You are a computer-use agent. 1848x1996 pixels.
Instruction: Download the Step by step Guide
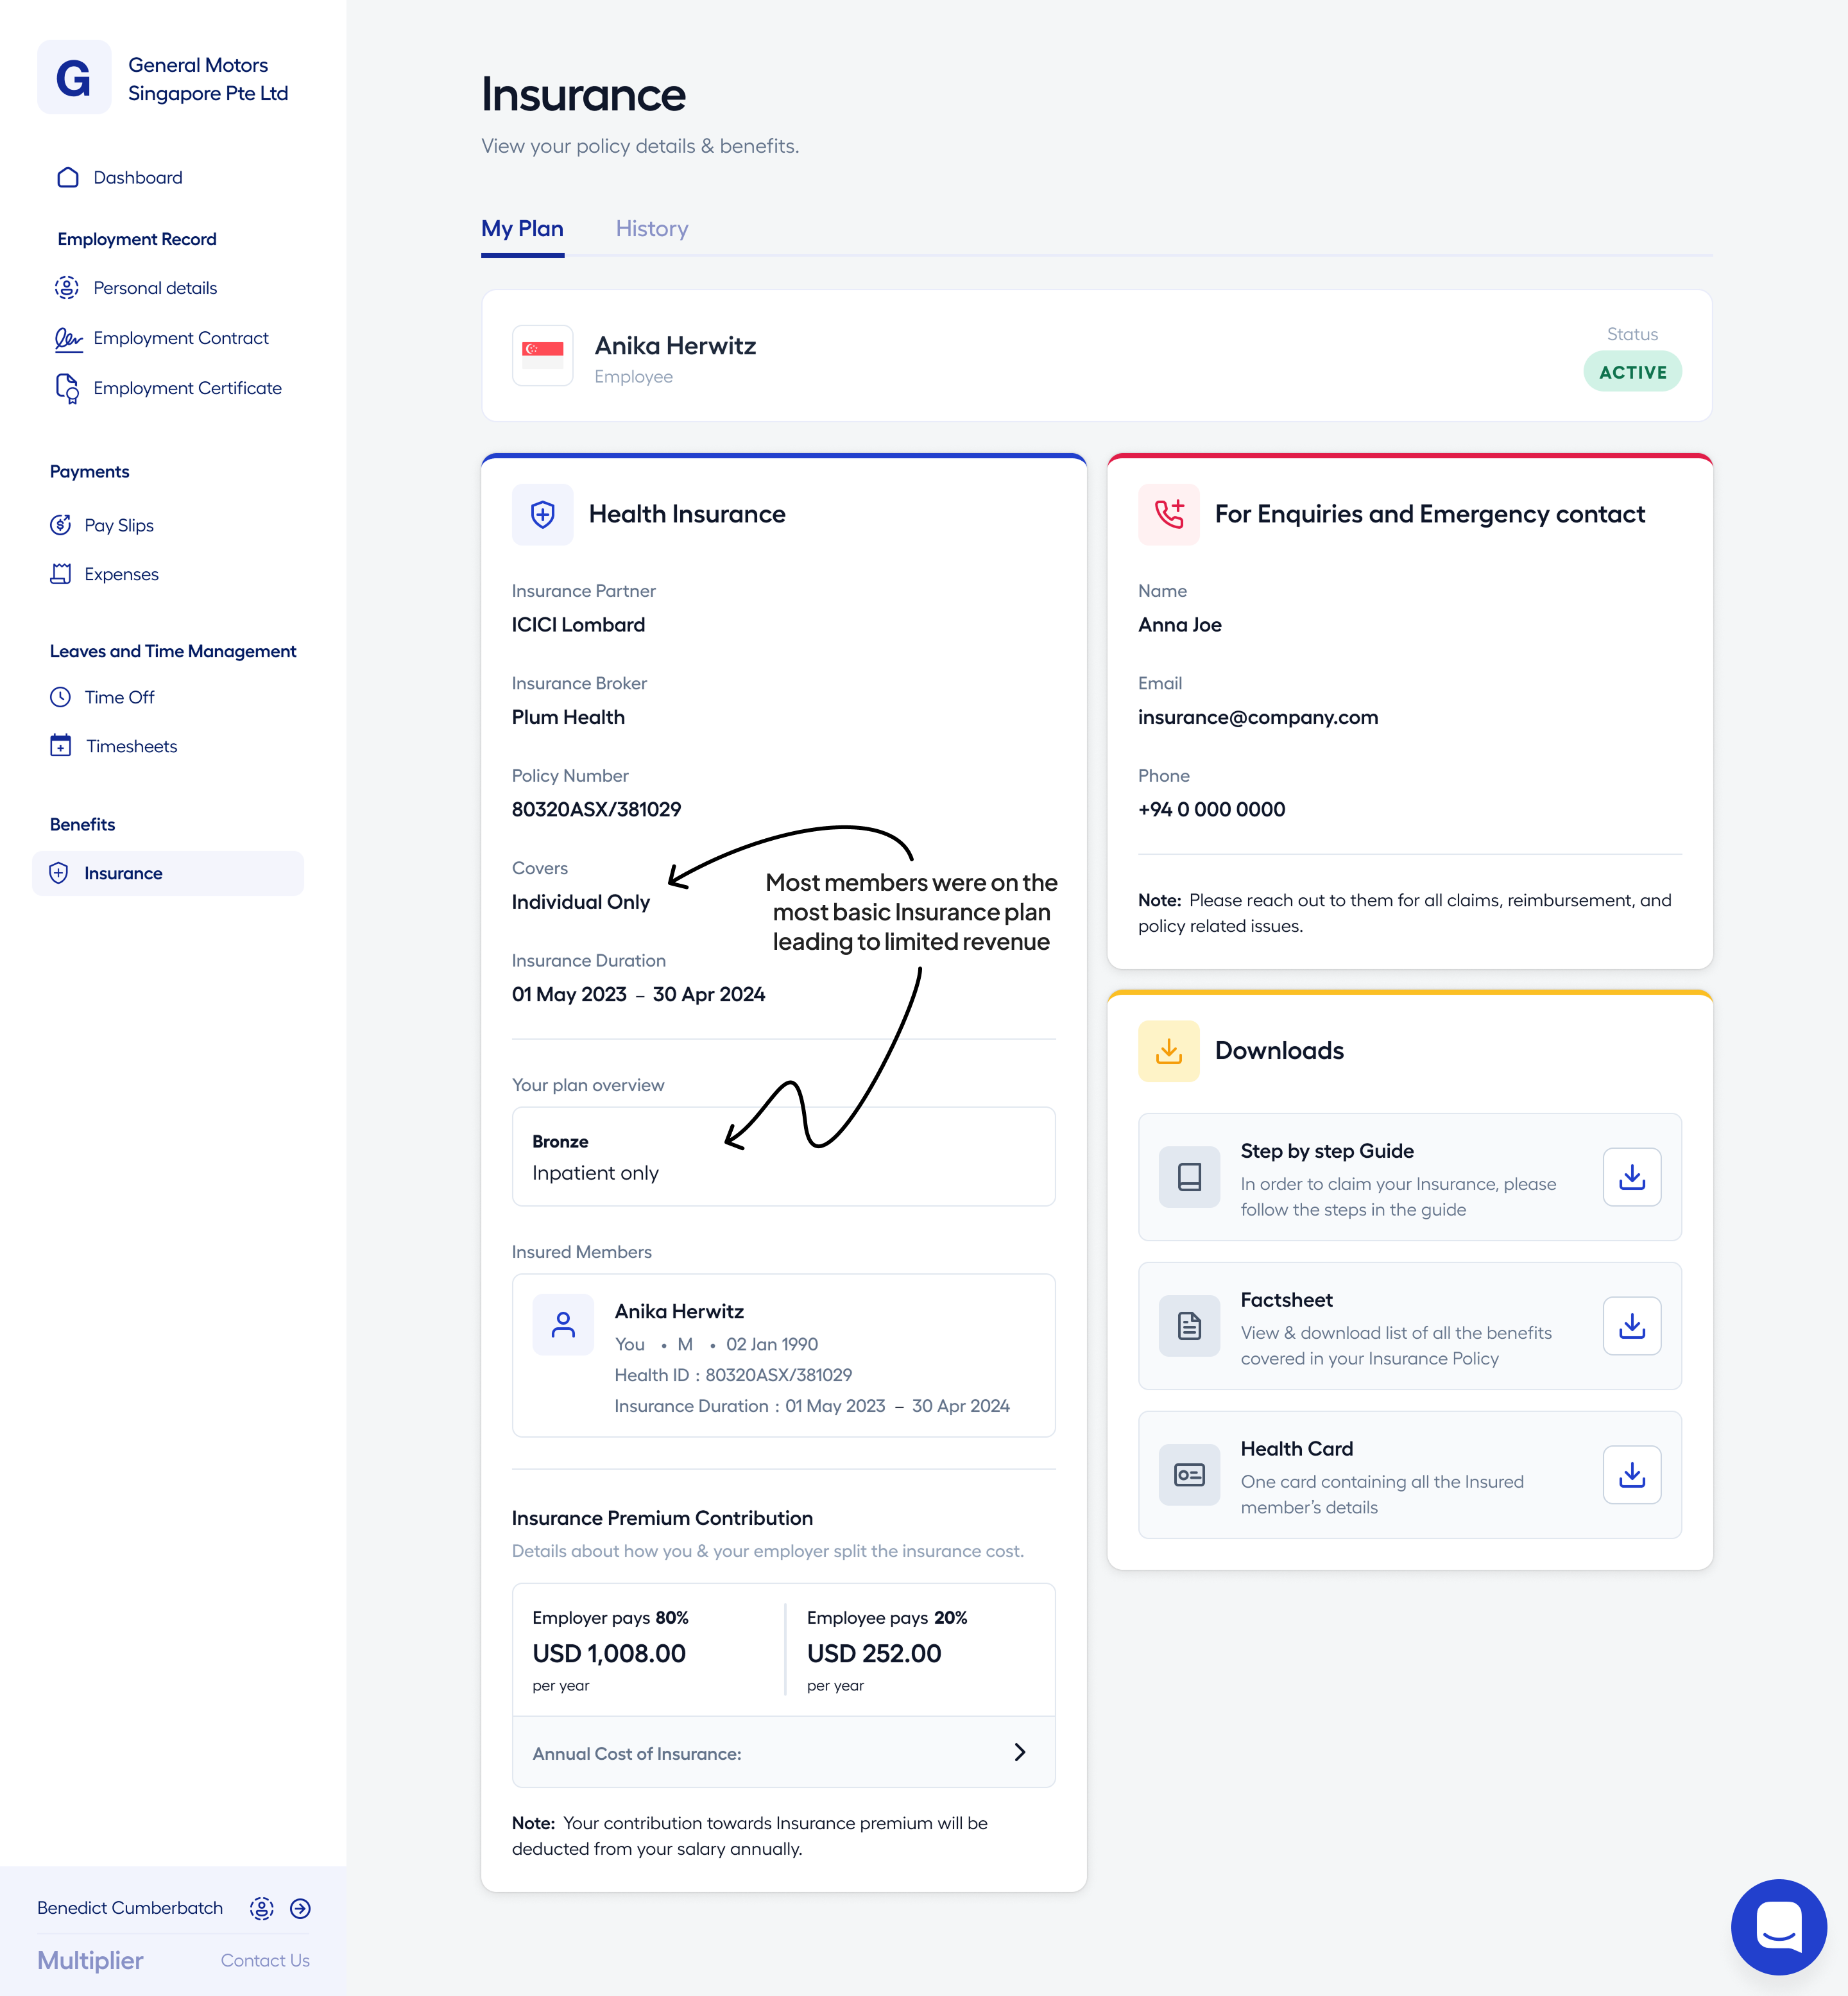point(1631,1177)
